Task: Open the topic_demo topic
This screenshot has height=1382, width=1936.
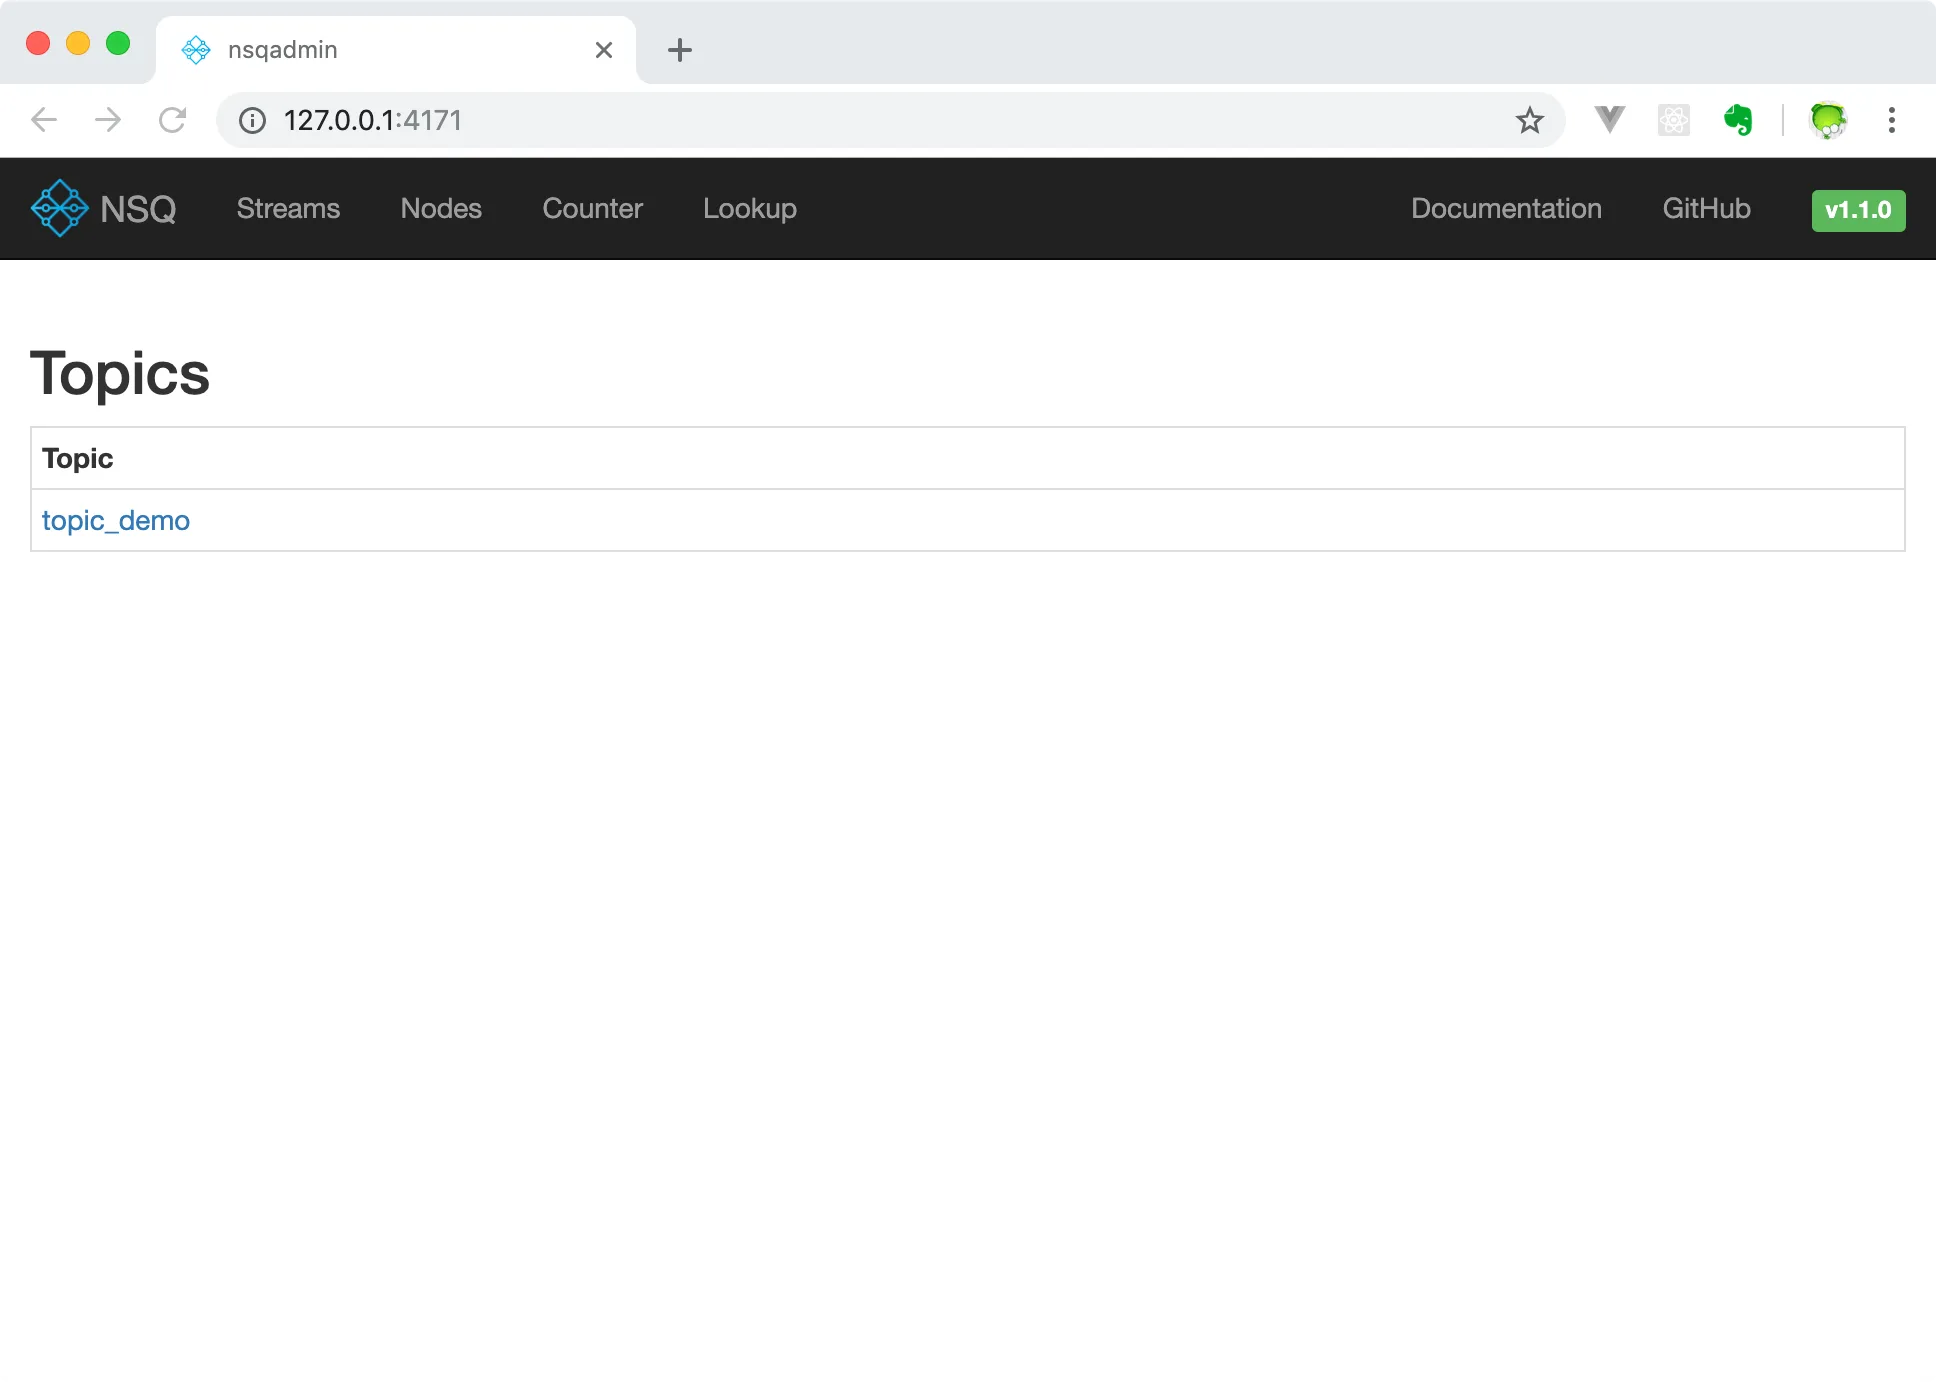Action: point(116,520)
